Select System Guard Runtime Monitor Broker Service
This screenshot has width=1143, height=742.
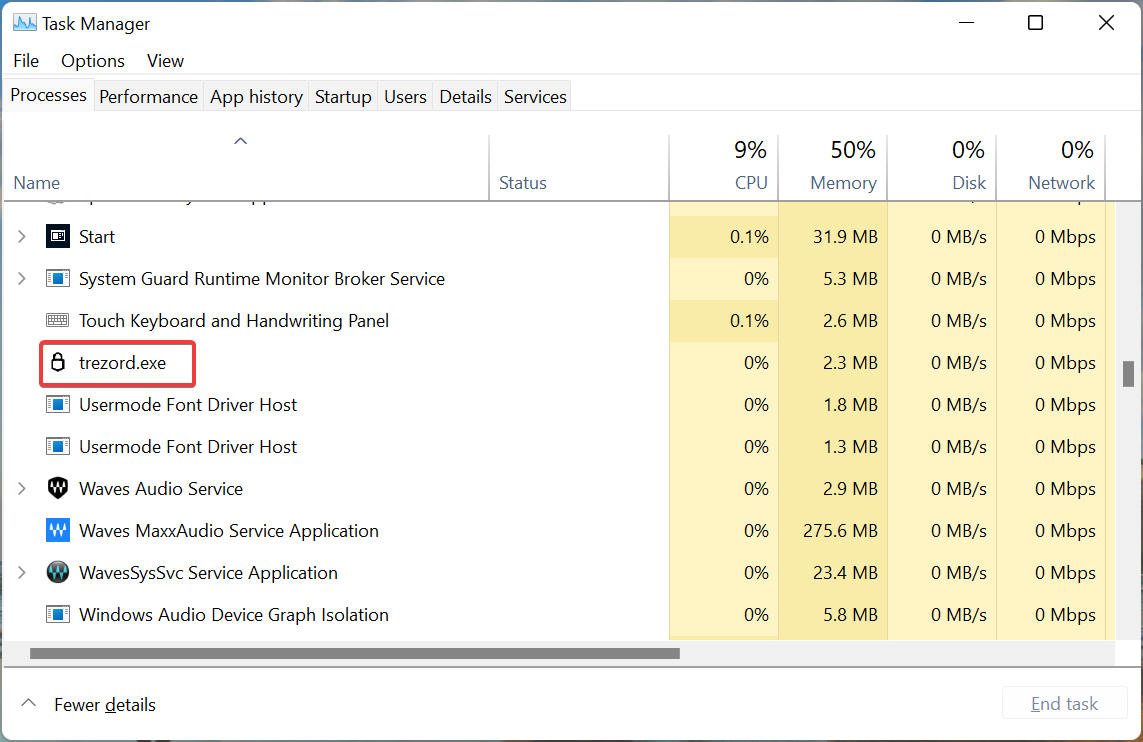[262, 278]
